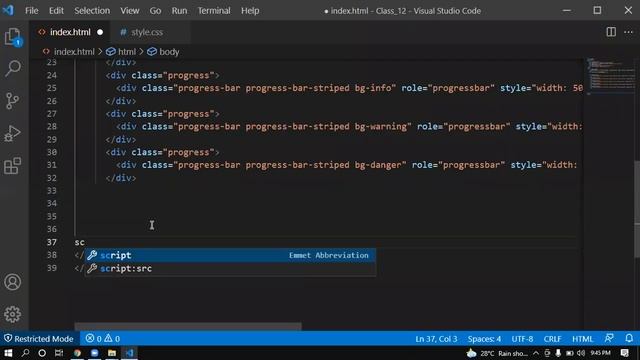Open errors and warnings problems indicator
This screenshot has width=640, height=360.
click(x=103, y=338)
